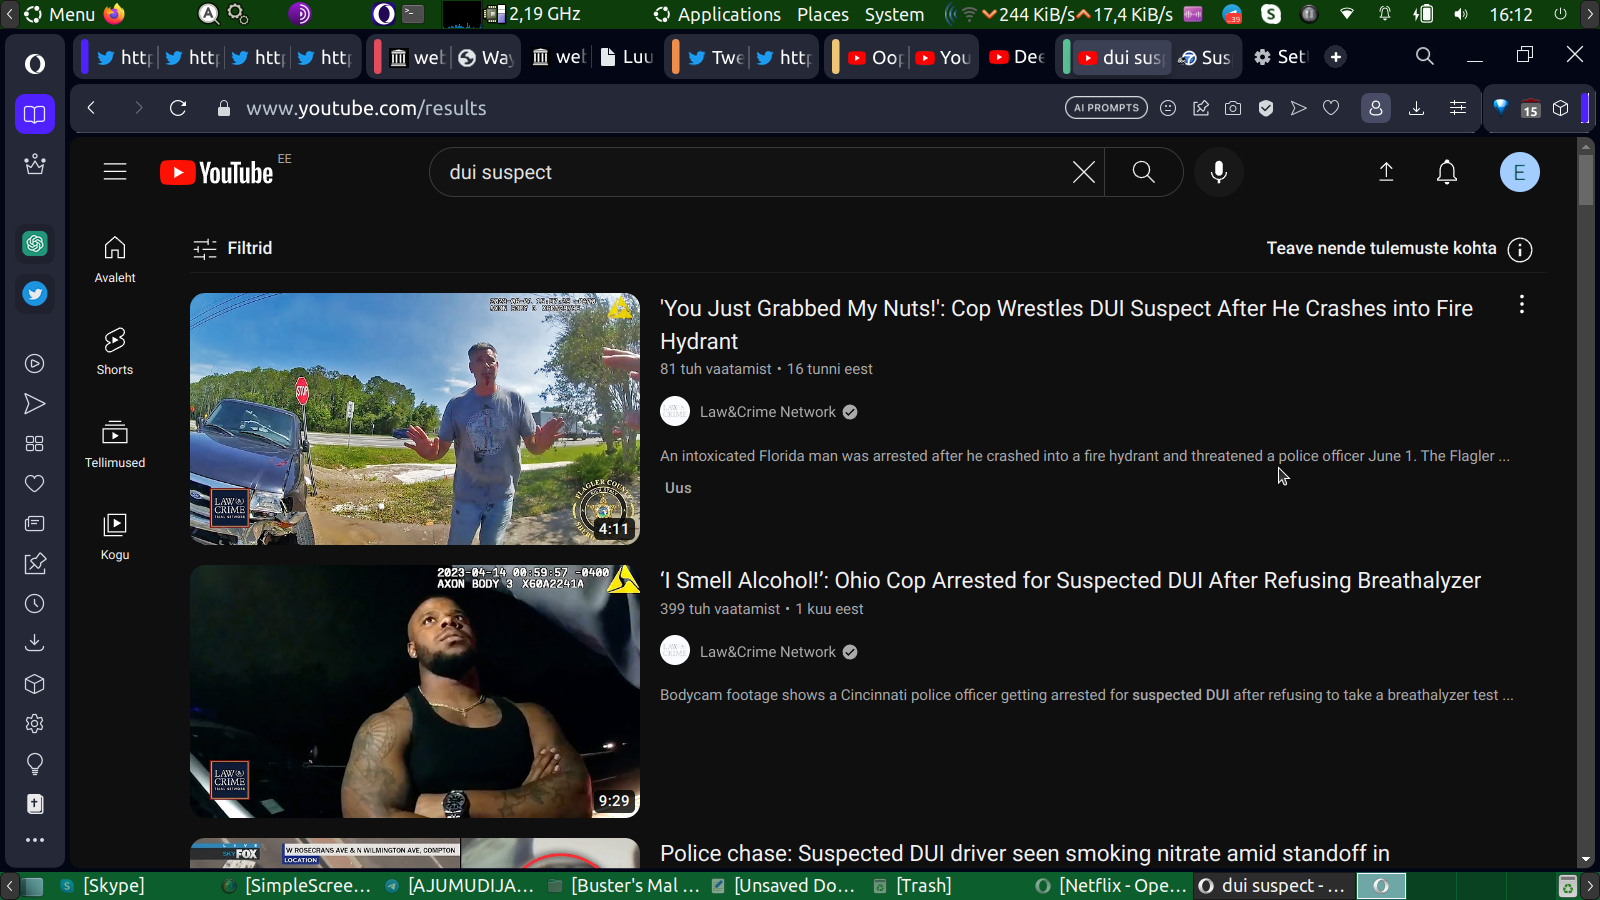Open Settings gear in Opera sidebar
The width and height of the screenshot is (1600, 900).
coord(35,724)
